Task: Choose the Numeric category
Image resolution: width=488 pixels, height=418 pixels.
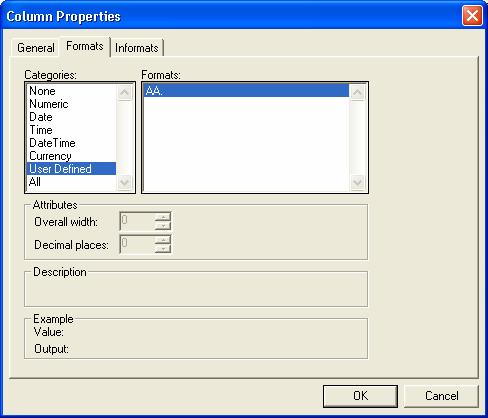Action: tap(71, 104)
